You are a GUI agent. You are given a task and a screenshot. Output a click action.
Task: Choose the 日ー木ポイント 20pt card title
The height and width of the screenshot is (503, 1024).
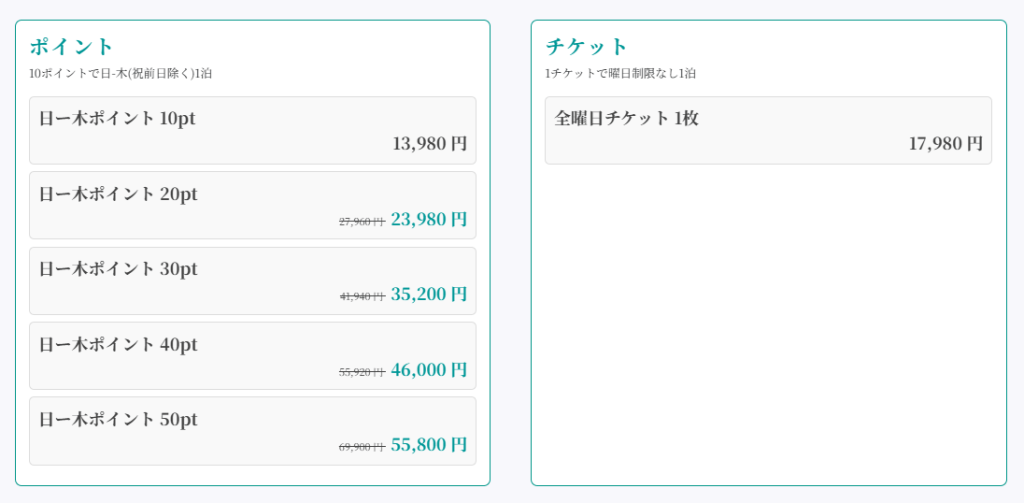118,194
